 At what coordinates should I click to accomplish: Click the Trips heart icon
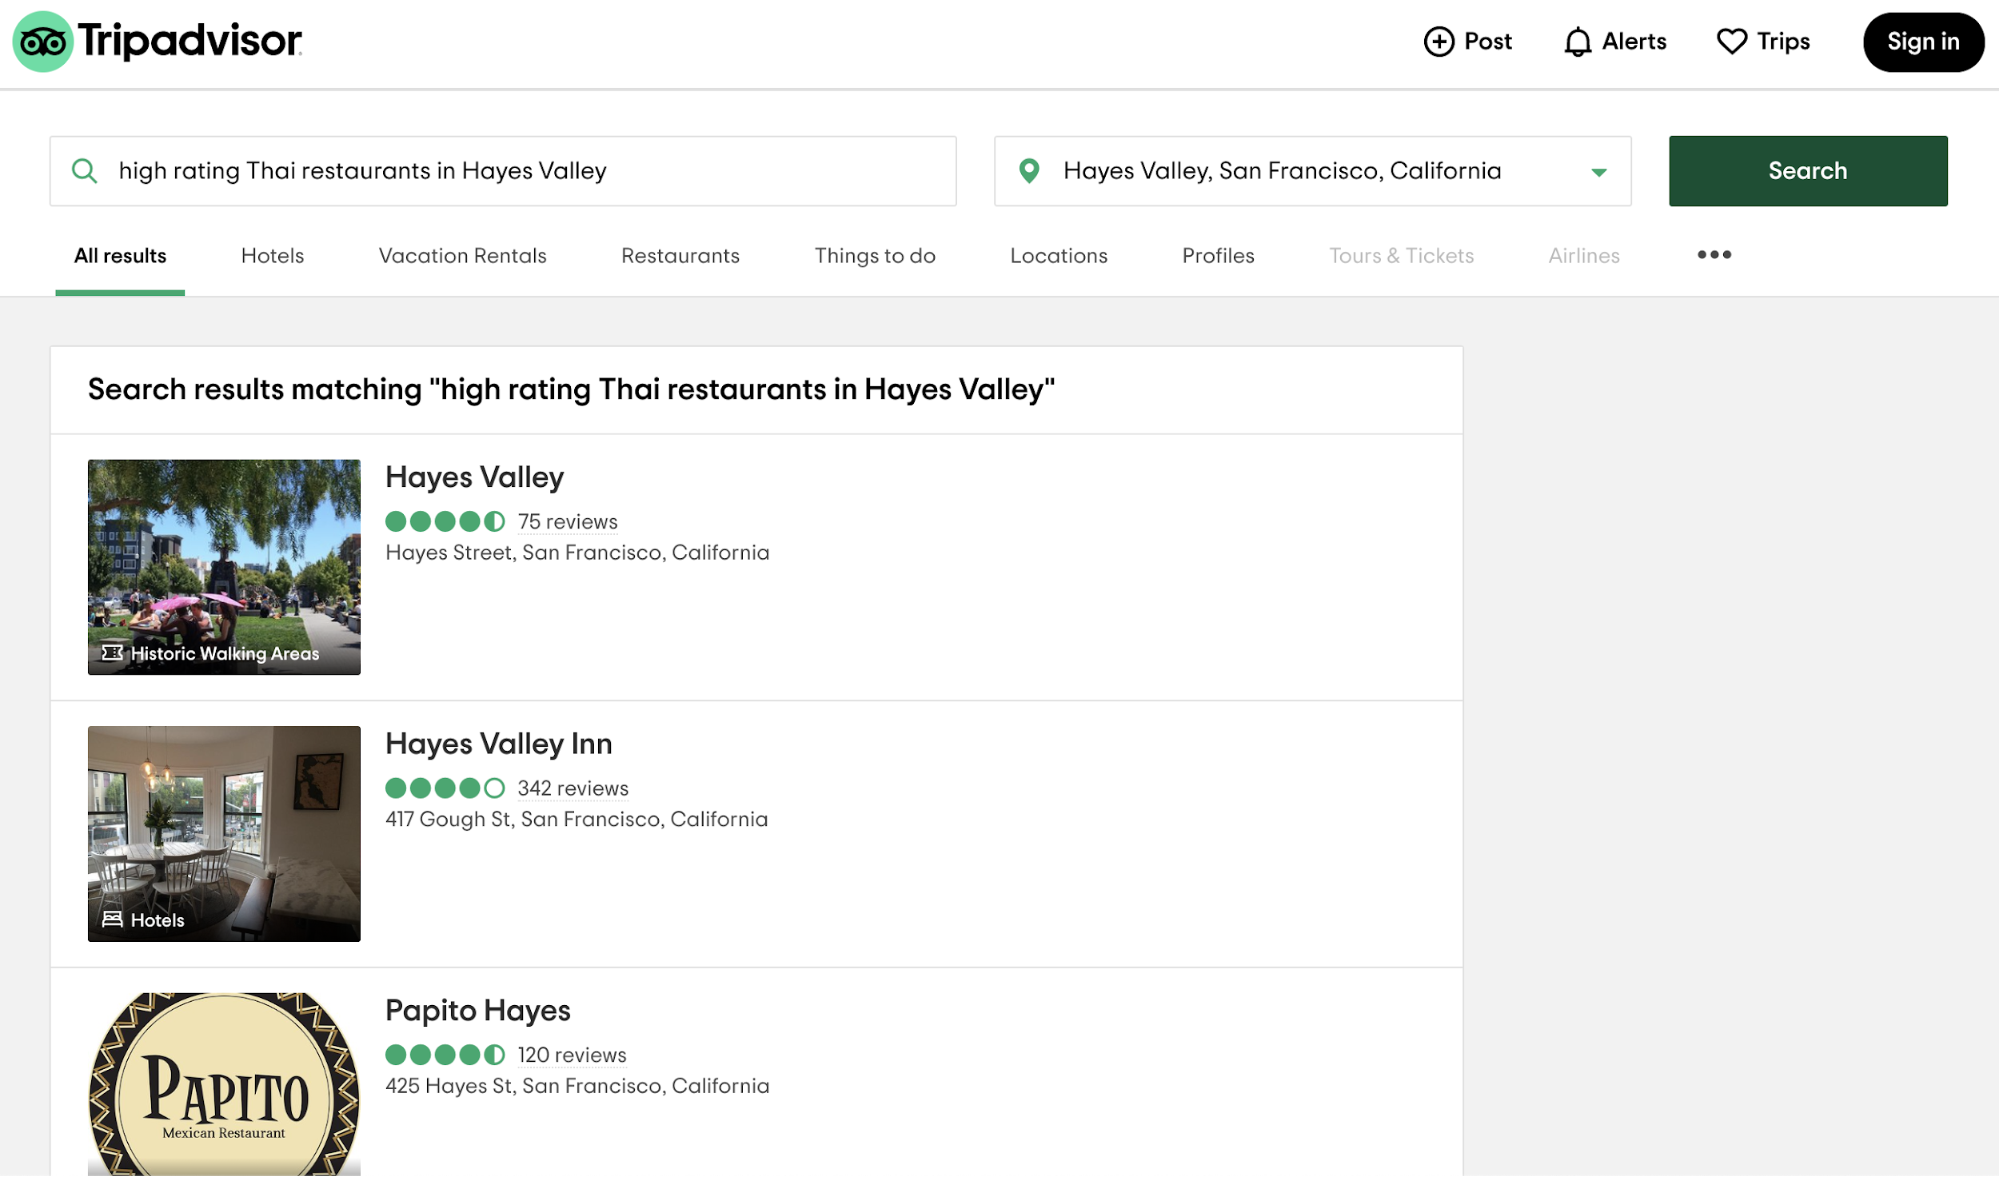(x=1730, y=39)
